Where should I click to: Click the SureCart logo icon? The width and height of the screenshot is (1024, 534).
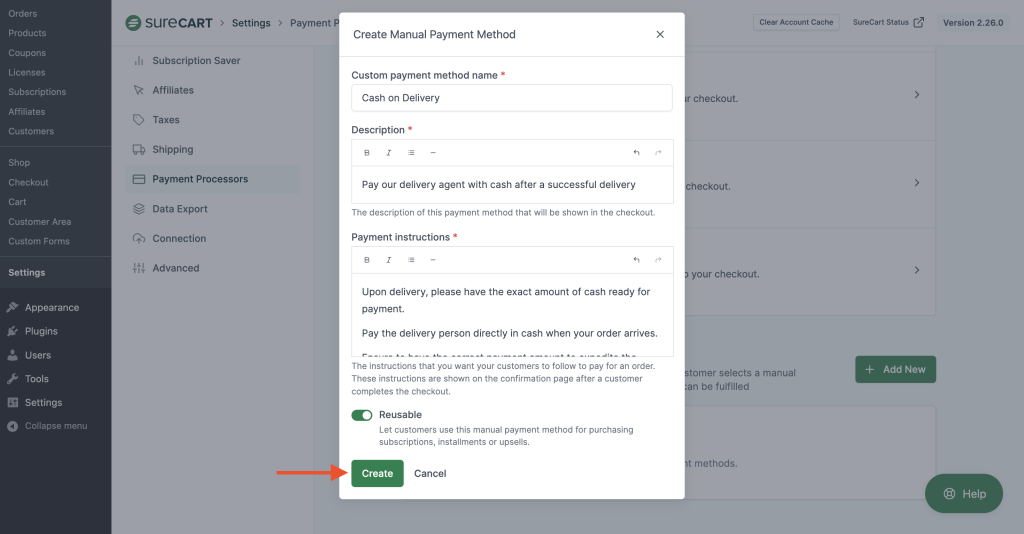[x=133, y=22]
